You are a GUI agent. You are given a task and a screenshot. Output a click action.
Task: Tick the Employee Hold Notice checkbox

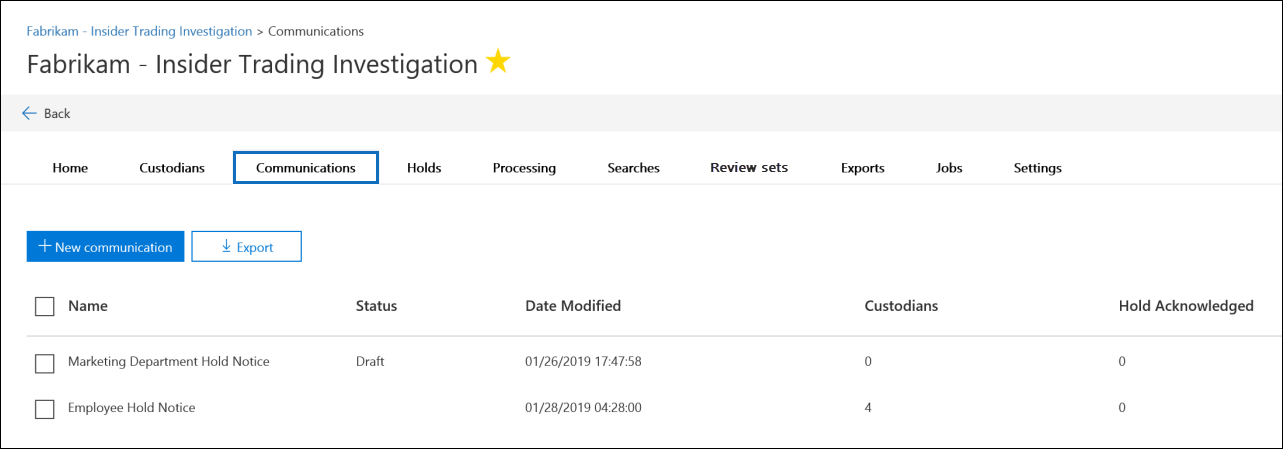click(x=44, y=409)
